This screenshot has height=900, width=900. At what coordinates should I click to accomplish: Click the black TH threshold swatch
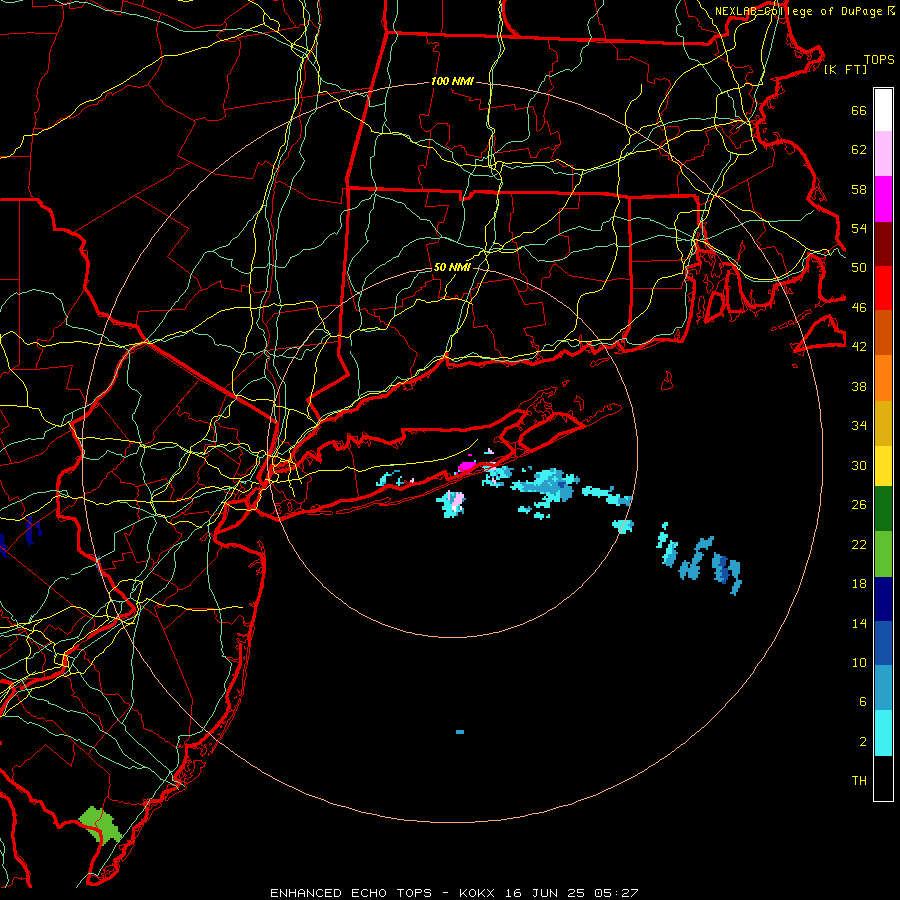(883, 778)
